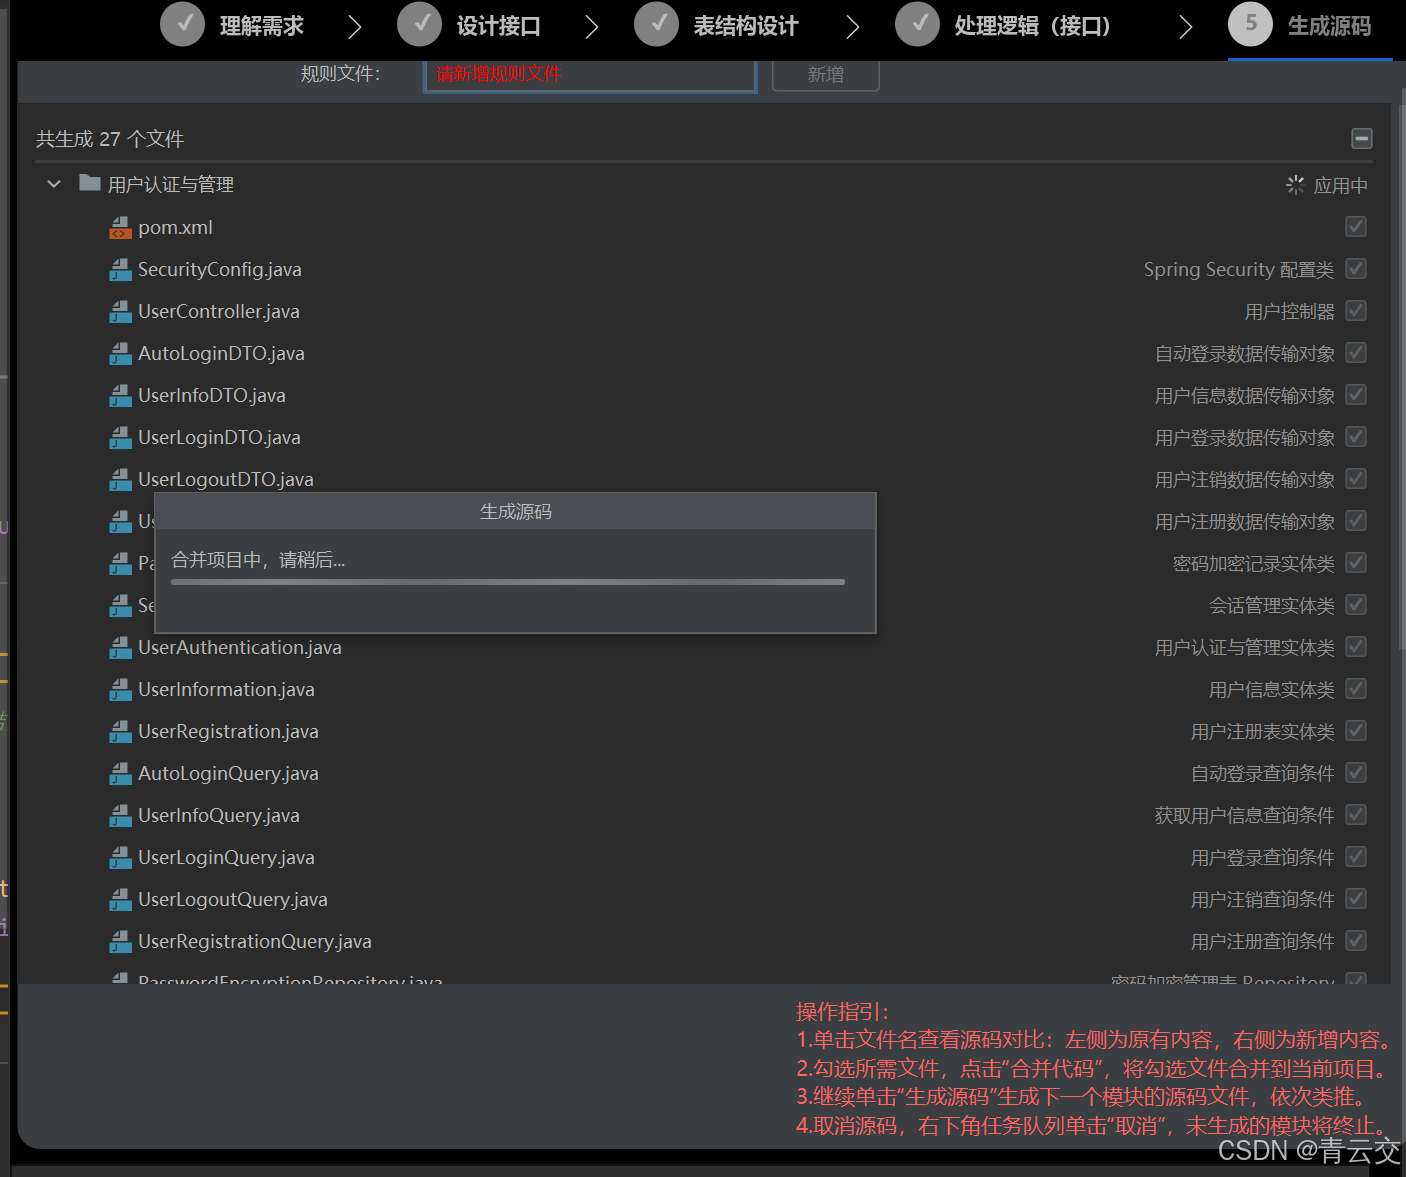Image resolution: width=1406 pixels, height=1177 pixels.
Task: Click the AutoLoginQuery.java file icon
Action: tap(120, 774)
